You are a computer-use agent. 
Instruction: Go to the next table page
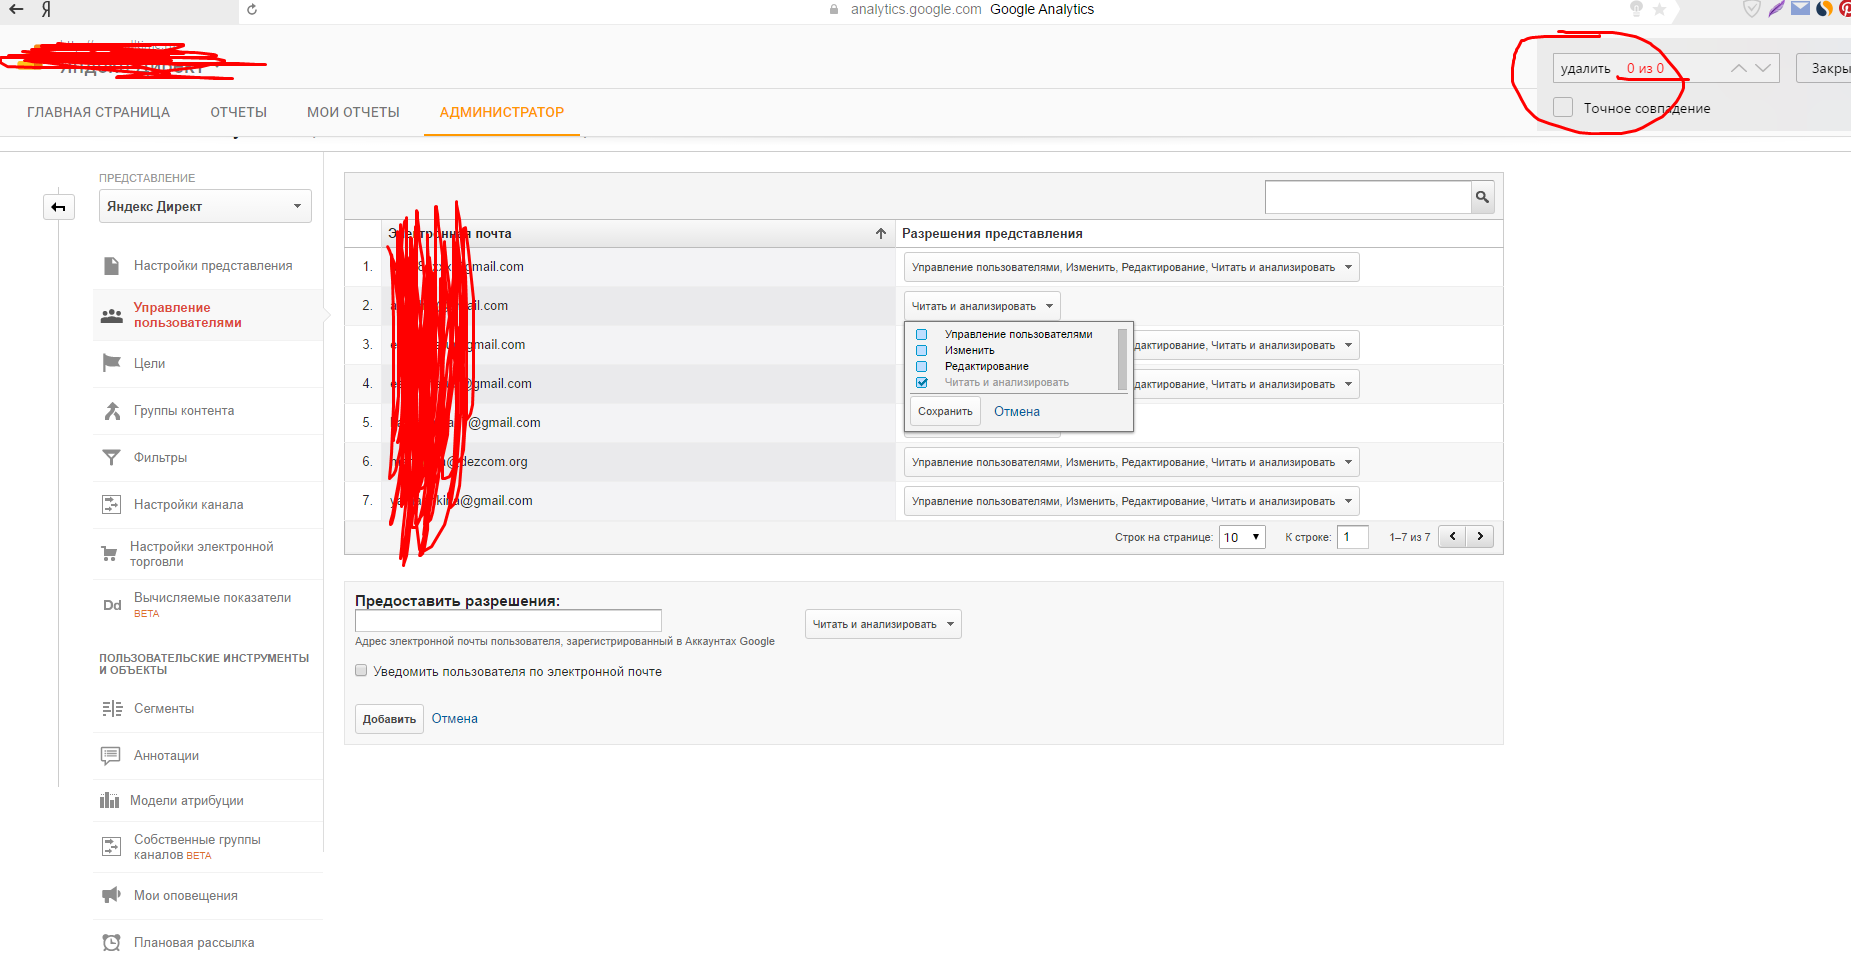(x=1480, y=537)
